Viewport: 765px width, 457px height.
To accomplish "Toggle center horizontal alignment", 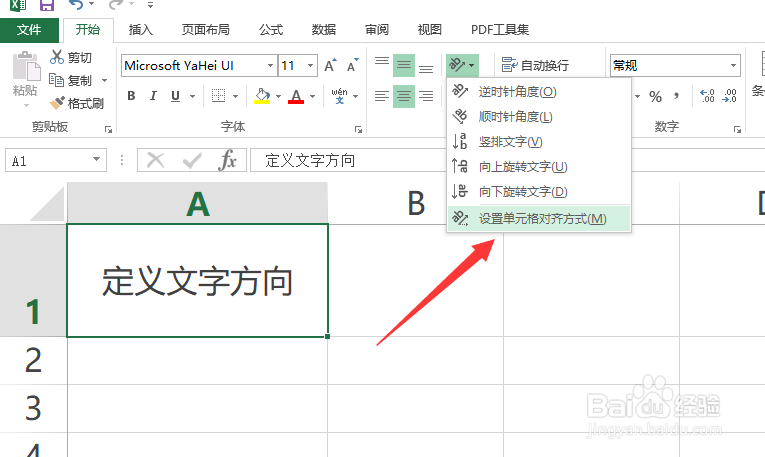I will (x=404, y=96).
